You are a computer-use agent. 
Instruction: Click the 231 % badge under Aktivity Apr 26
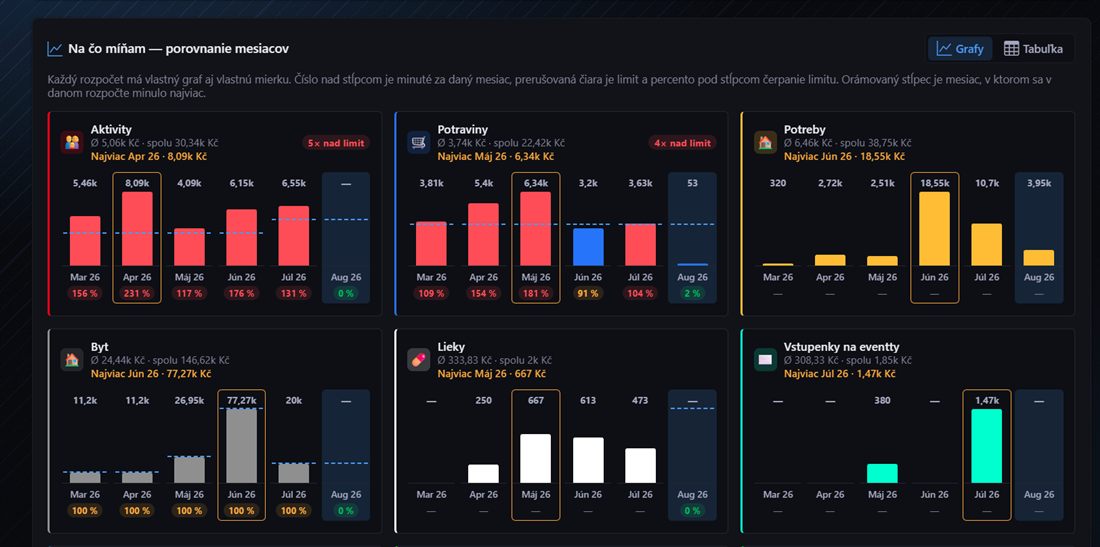[x=137, y=294]
